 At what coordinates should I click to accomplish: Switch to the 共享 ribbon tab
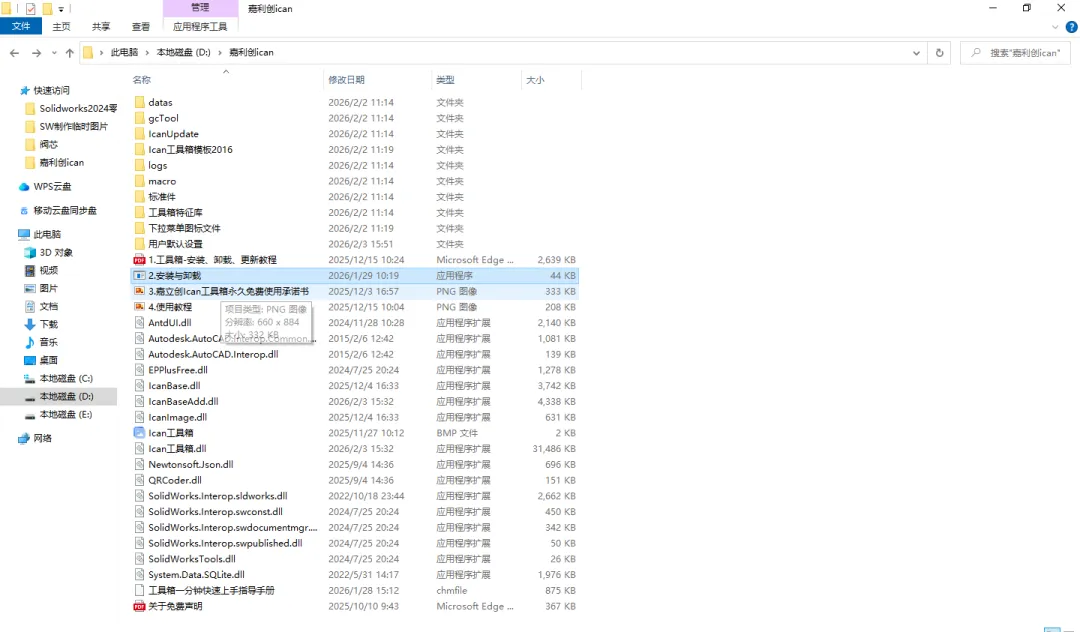click(101, 27)
